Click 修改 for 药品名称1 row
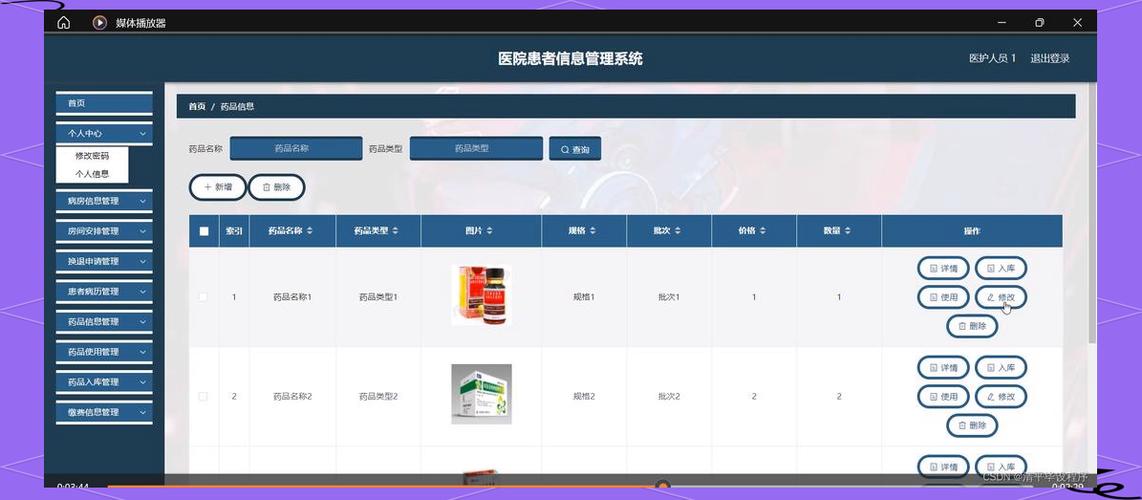Screen dimensions: 1142x500 point(1001,297)
